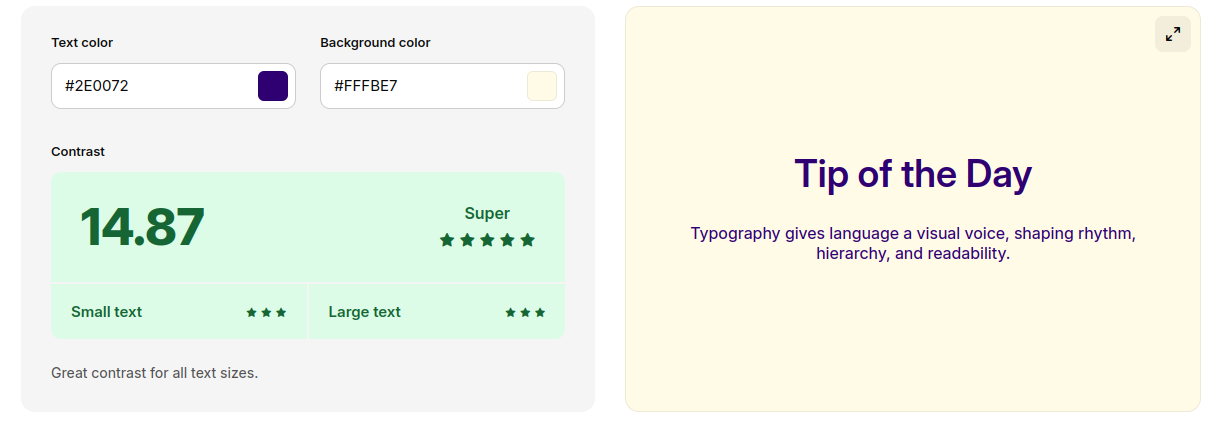Open the cream background color swatch
Screen dimensions: 1213x427
coord(542,86)
